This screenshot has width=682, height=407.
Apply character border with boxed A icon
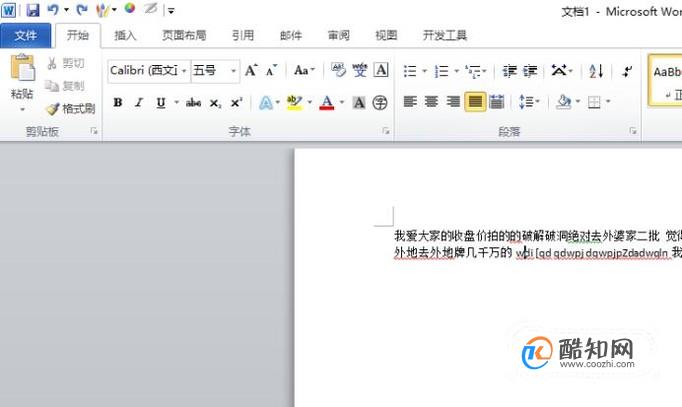pos(381,70)
